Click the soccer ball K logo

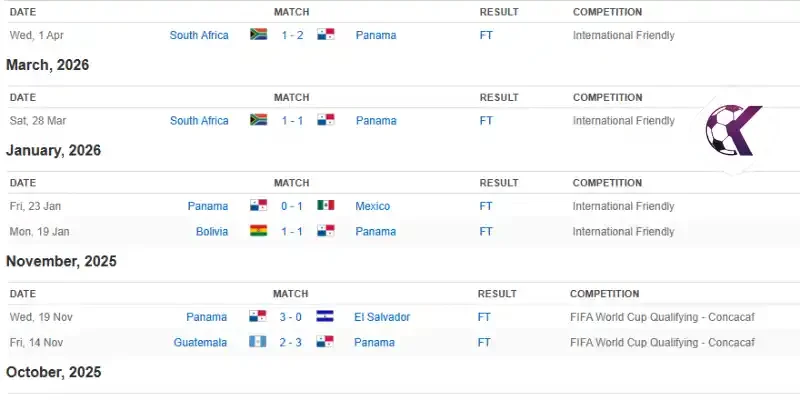[x=733, y=131]
